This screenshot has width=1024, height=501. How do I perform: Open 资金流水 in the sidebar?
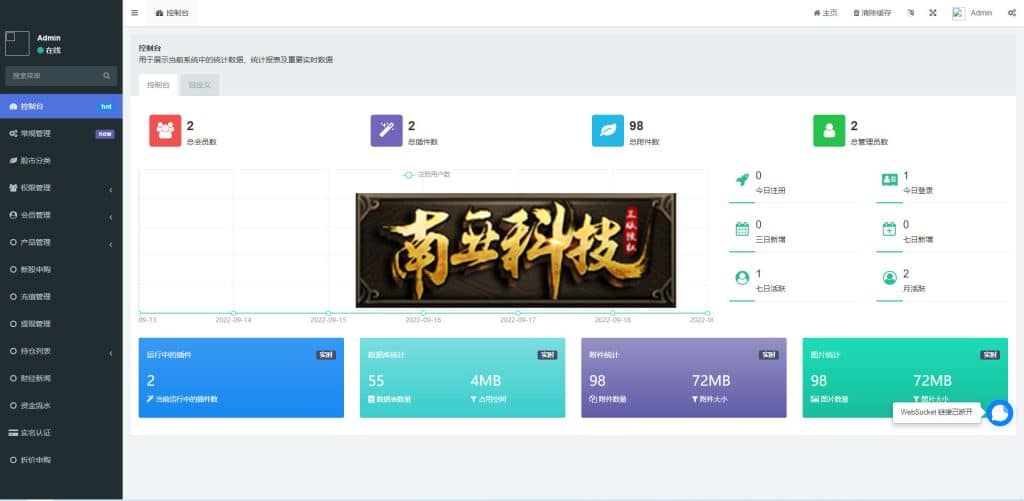(61, 406)
